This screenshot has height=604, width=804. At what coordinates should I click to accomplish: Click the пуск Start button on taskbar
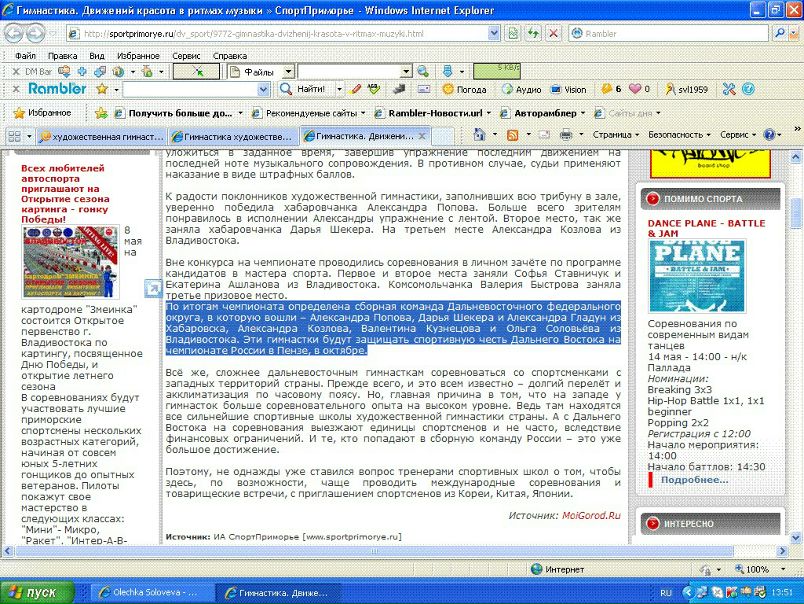35,592
